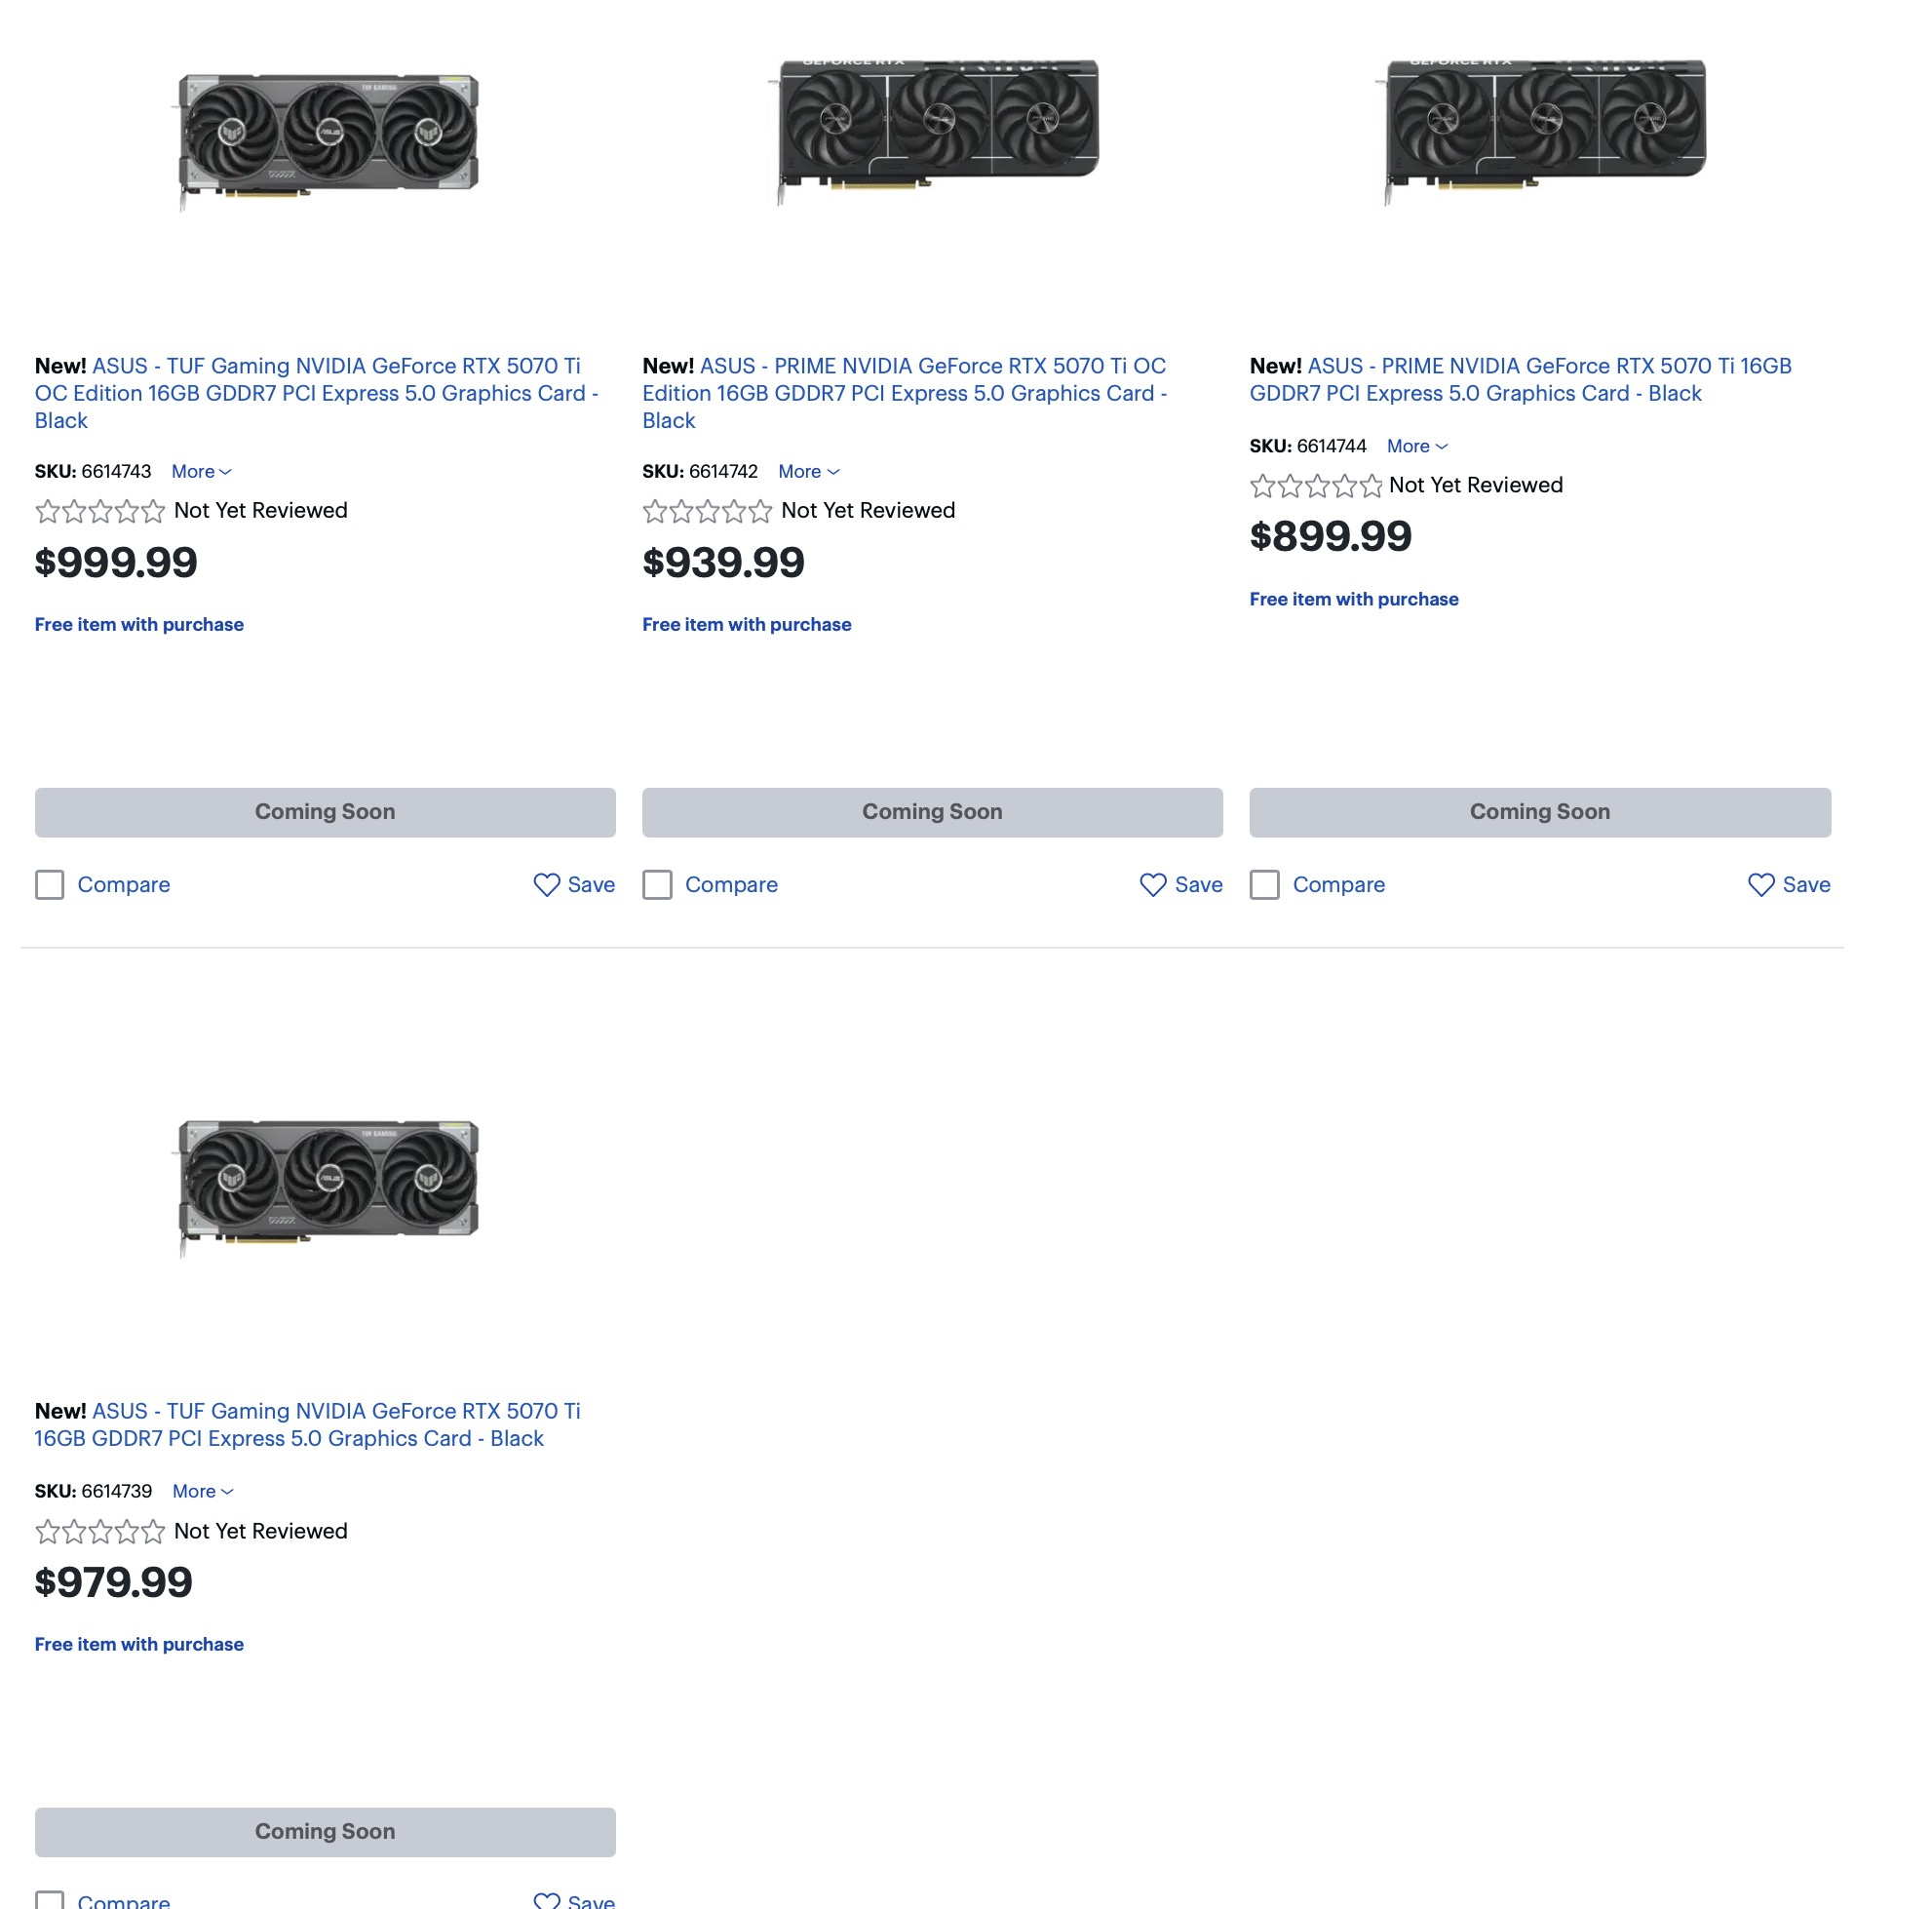Click Coming Soon button for $999.99 card
The width and height of the screenshot is (1932, 1909).
325,812
